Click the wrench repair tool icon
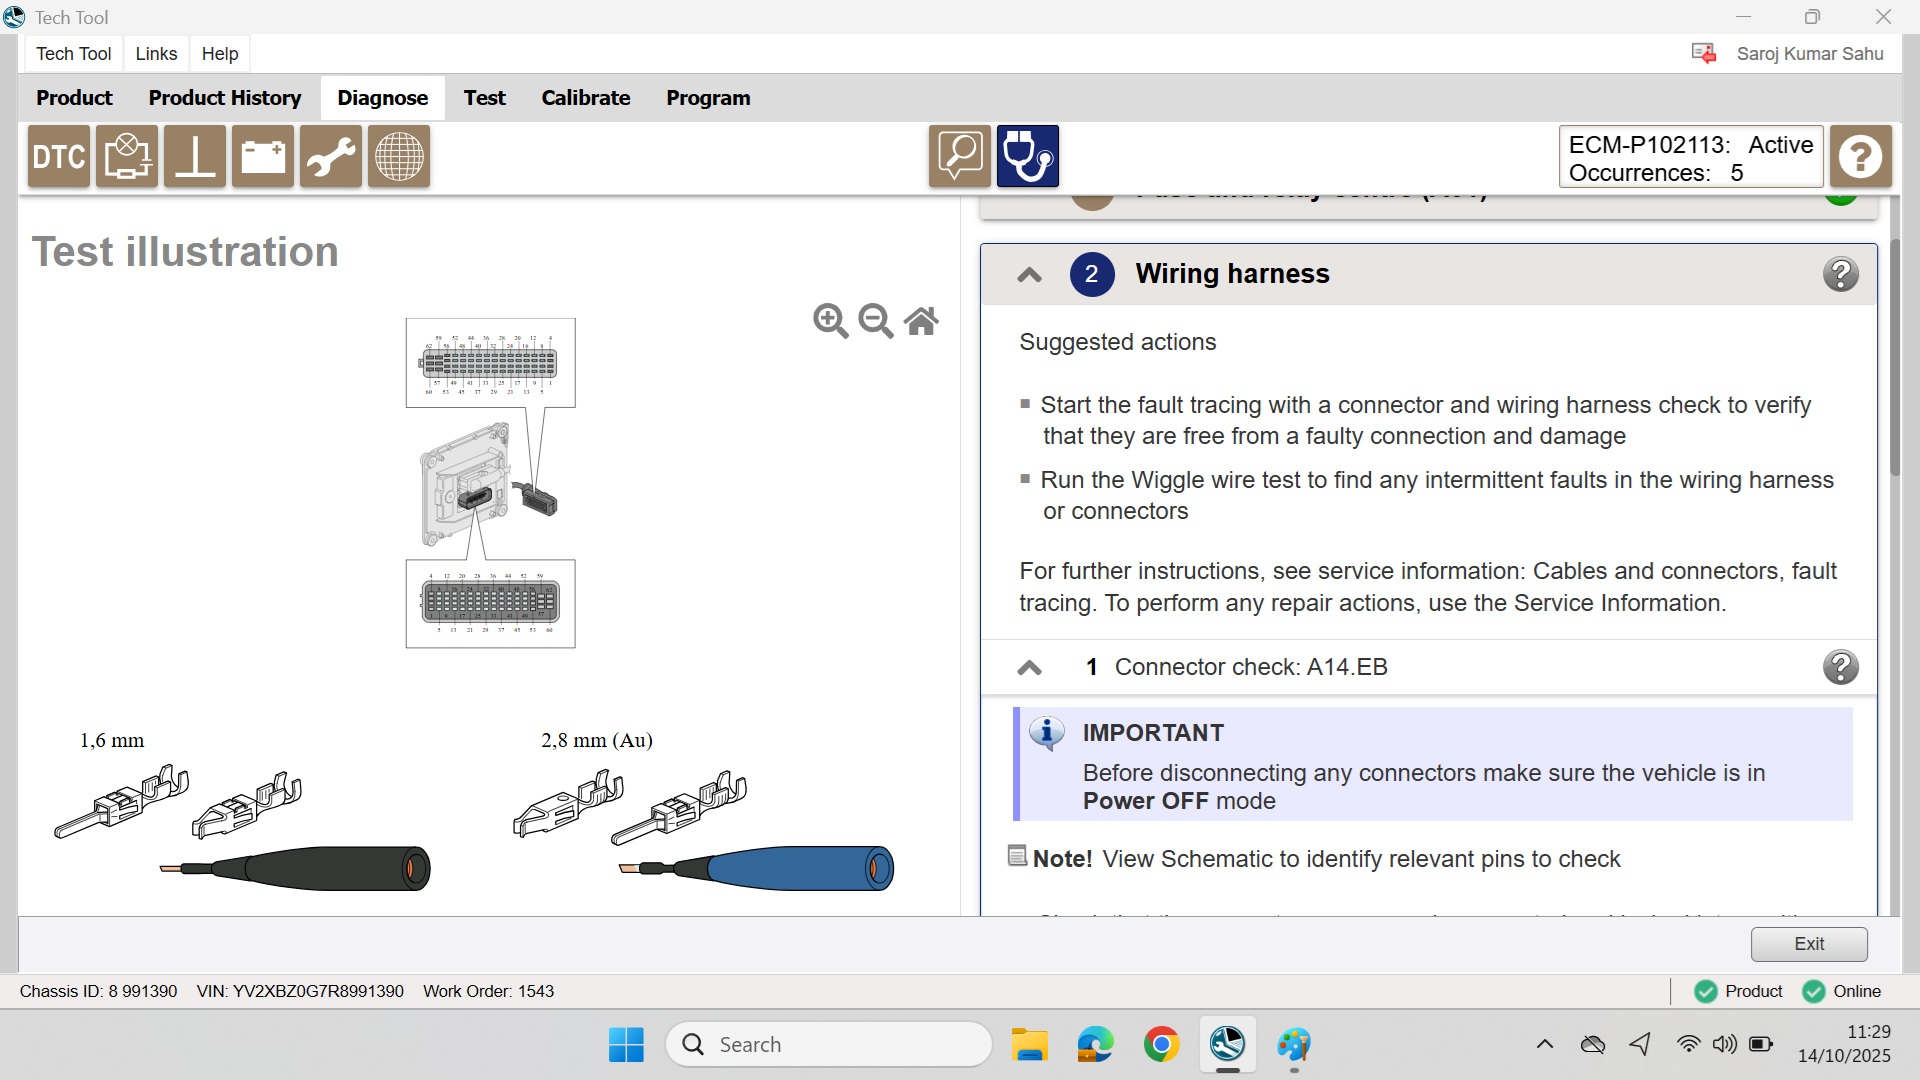Screen dimensions: 1920x1080 coord(330,156)
